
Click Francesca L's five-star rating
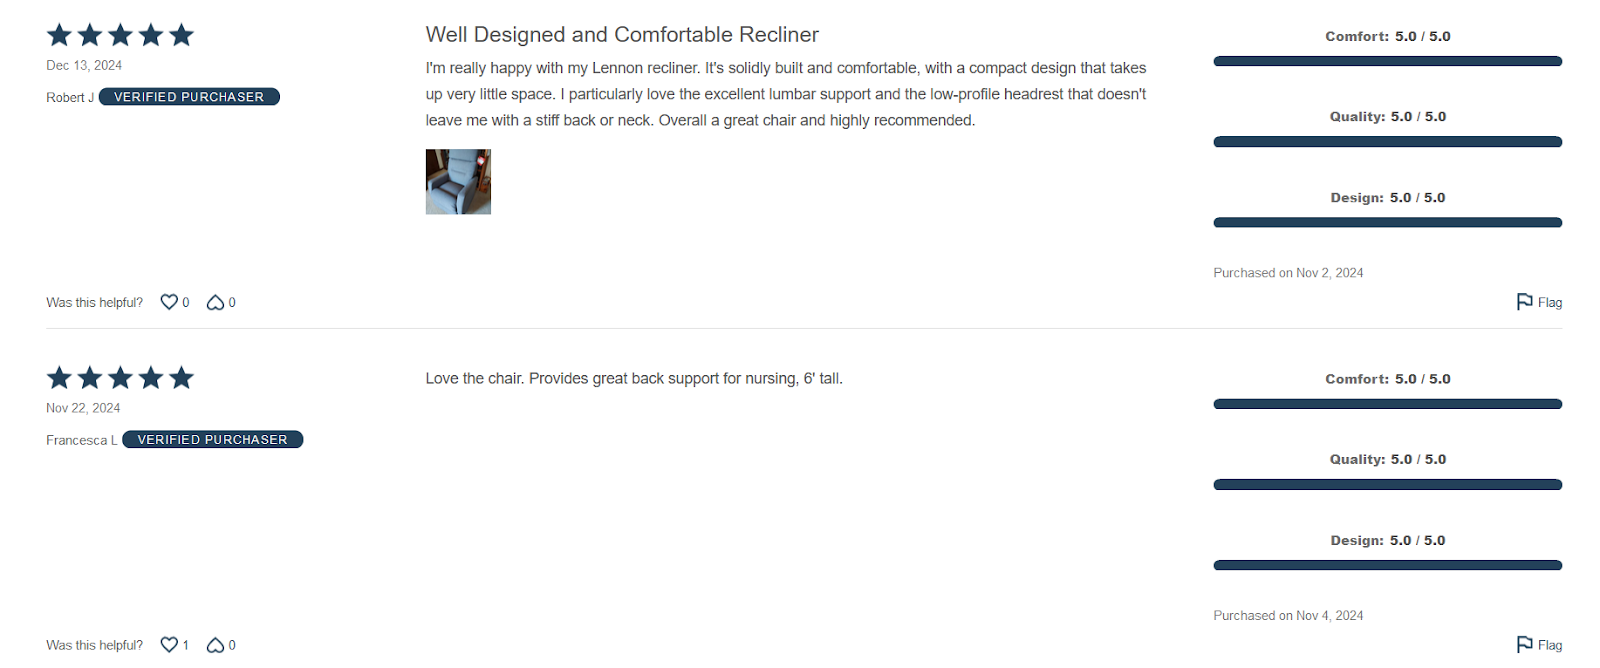tap(120, 378)
